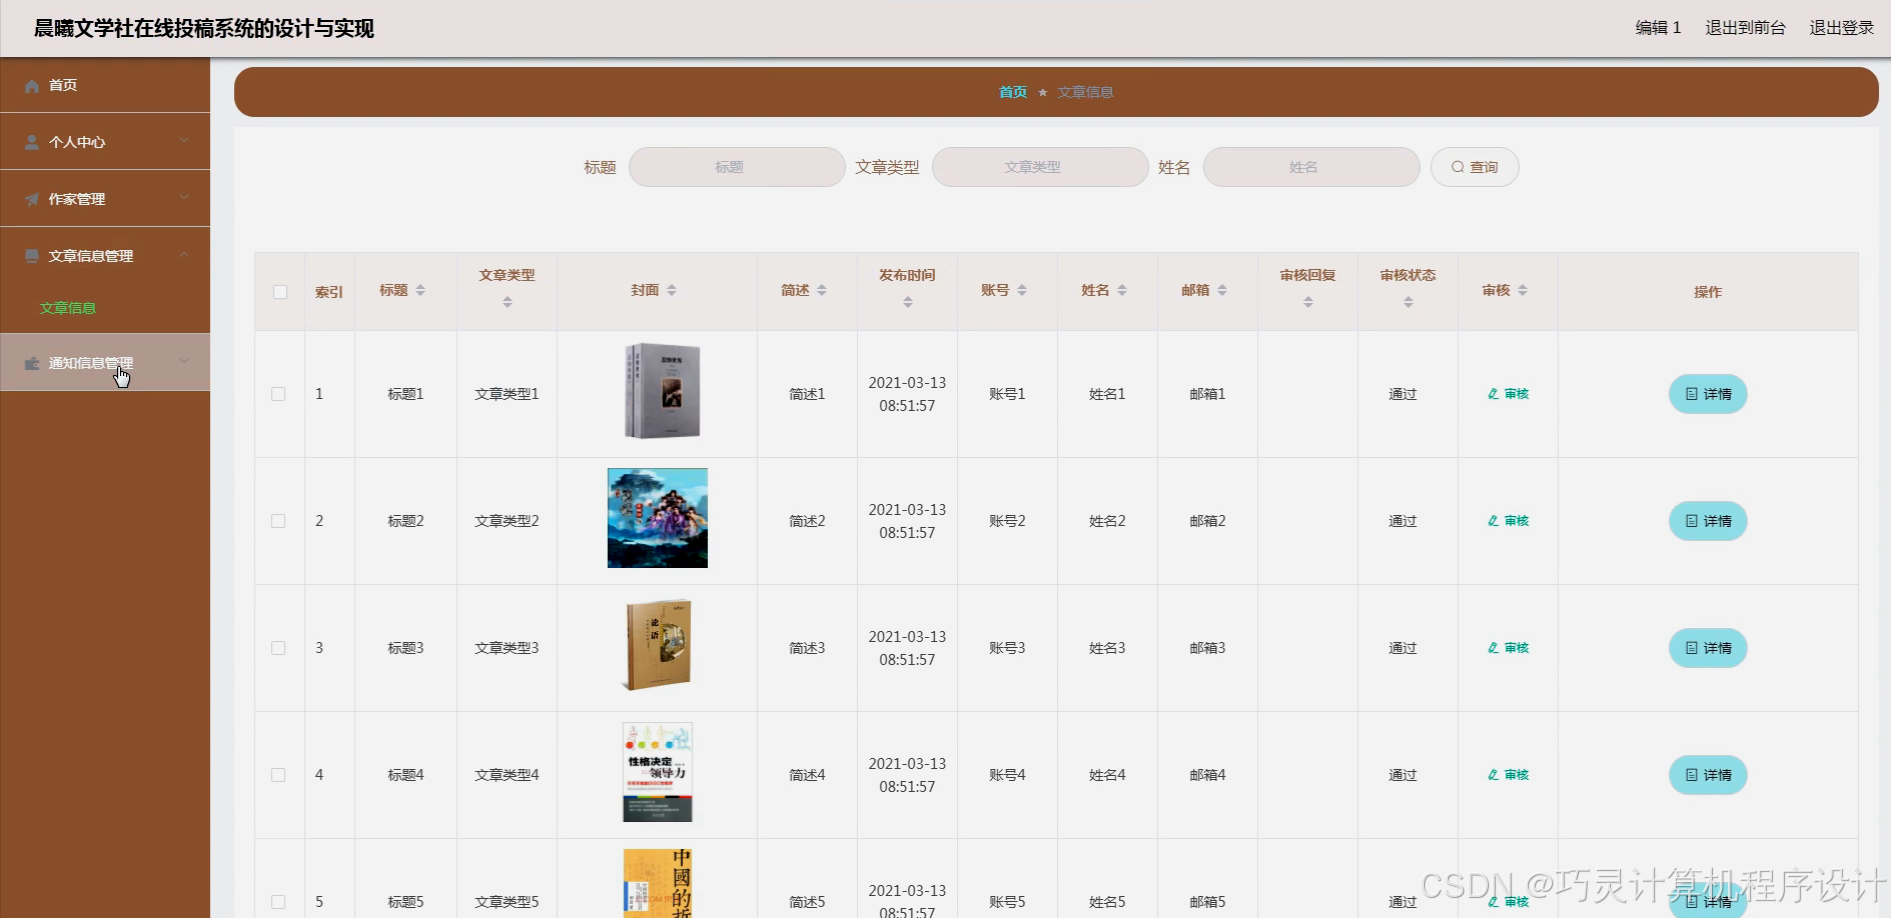The image size is (1891, 918).
Task: Toggle the select-all checkbox in the table header
Action: 280,292
